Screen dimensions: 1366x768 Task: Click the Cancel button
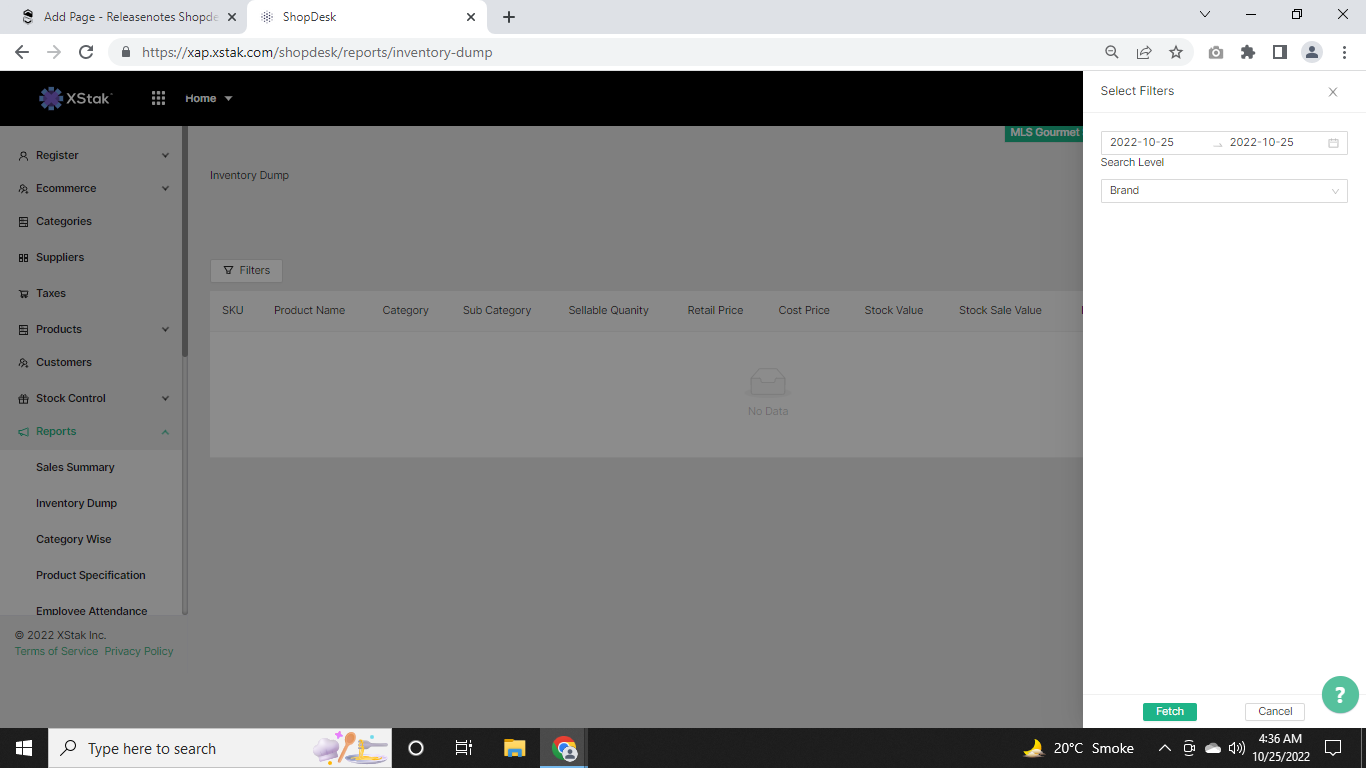1274,711
